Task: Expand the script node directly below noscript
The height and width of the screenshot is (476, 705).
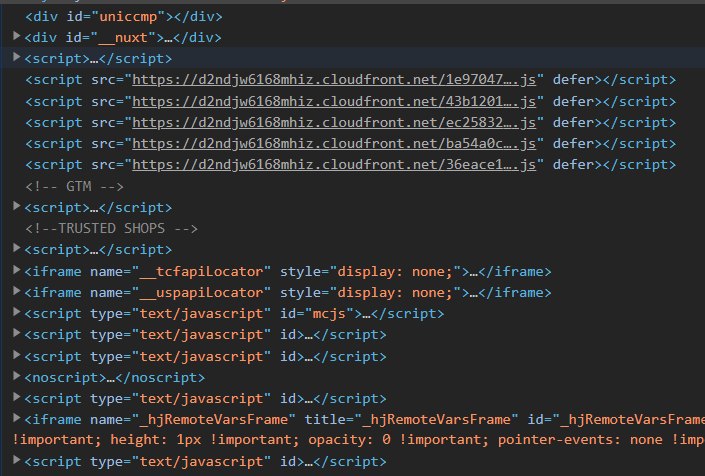Action: coord(17,396)
